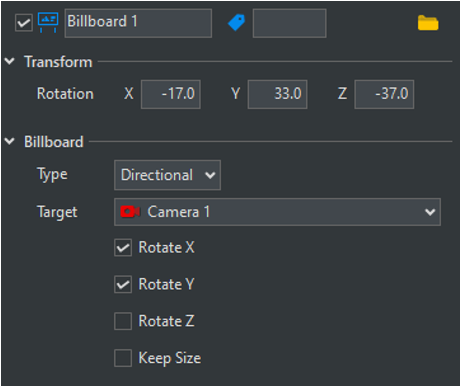
Task: Uncheck the Rotate Y option
Action: (123, 284)
